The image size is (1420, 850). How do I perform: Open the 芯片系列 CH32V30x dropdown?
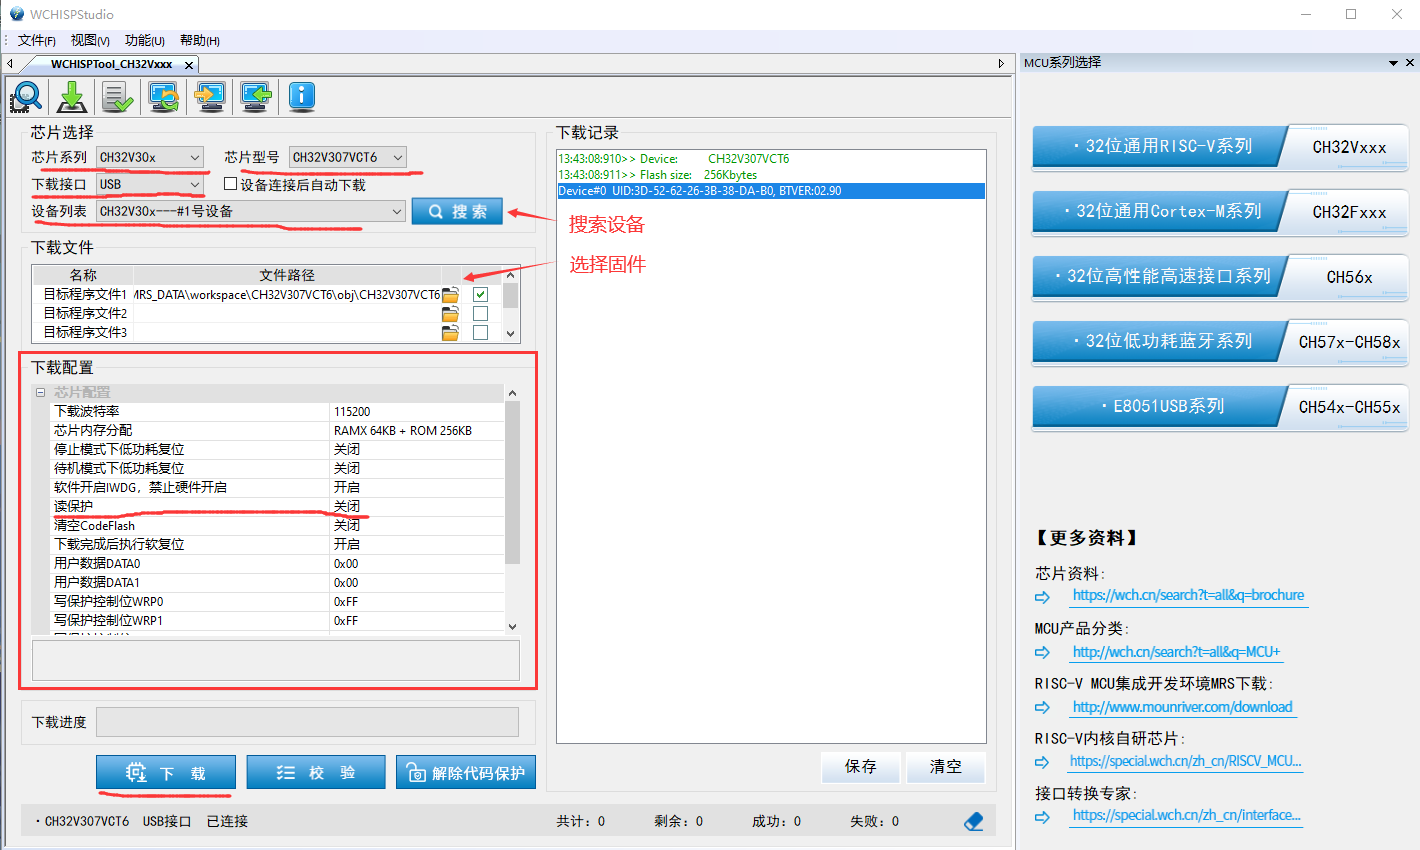click(x=150, y=157)
